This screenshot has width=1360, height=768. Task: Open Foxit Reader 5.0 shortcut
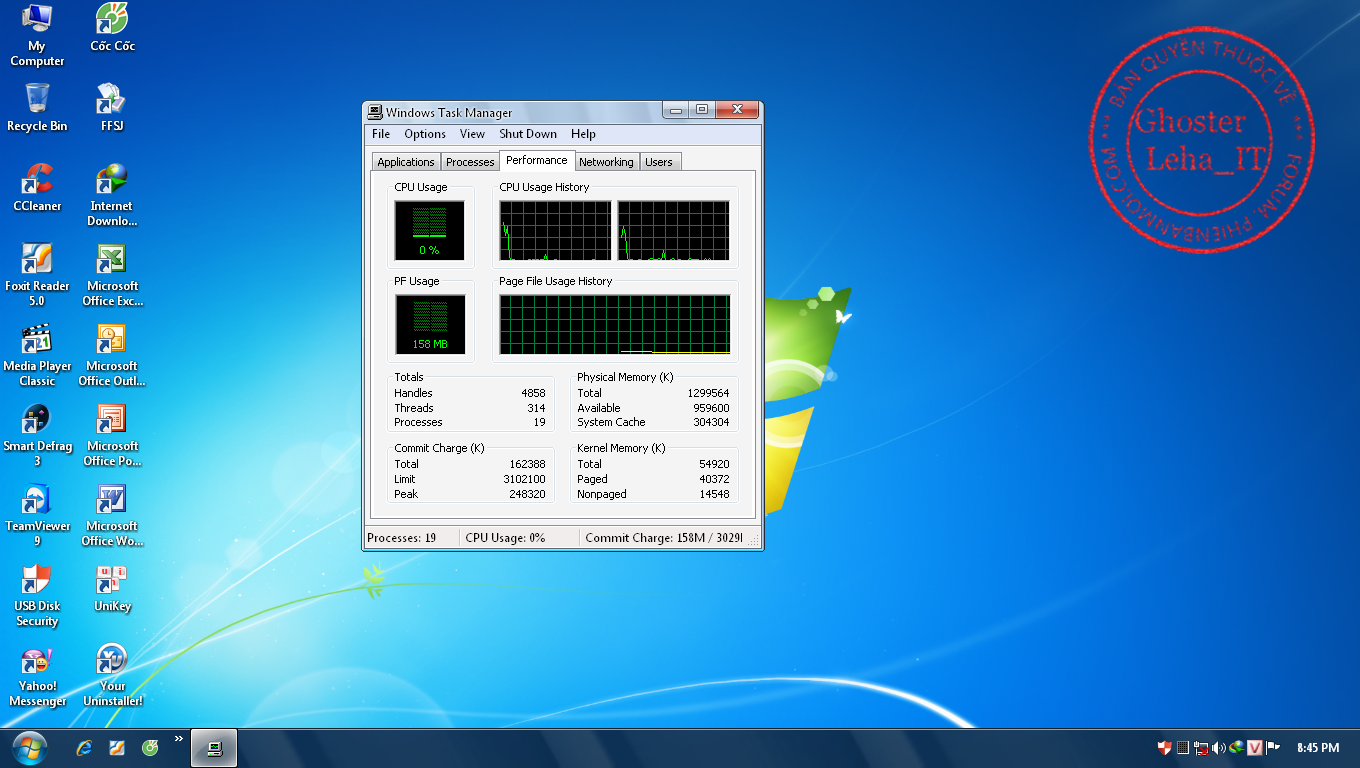37,261
